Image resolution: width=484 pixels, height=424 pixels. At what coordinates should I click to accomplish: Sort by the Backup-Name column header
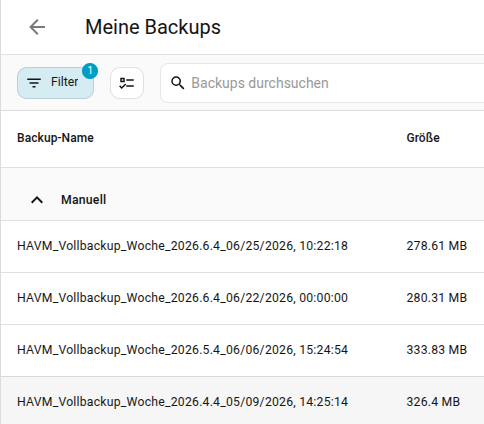(x=55, y=138)
